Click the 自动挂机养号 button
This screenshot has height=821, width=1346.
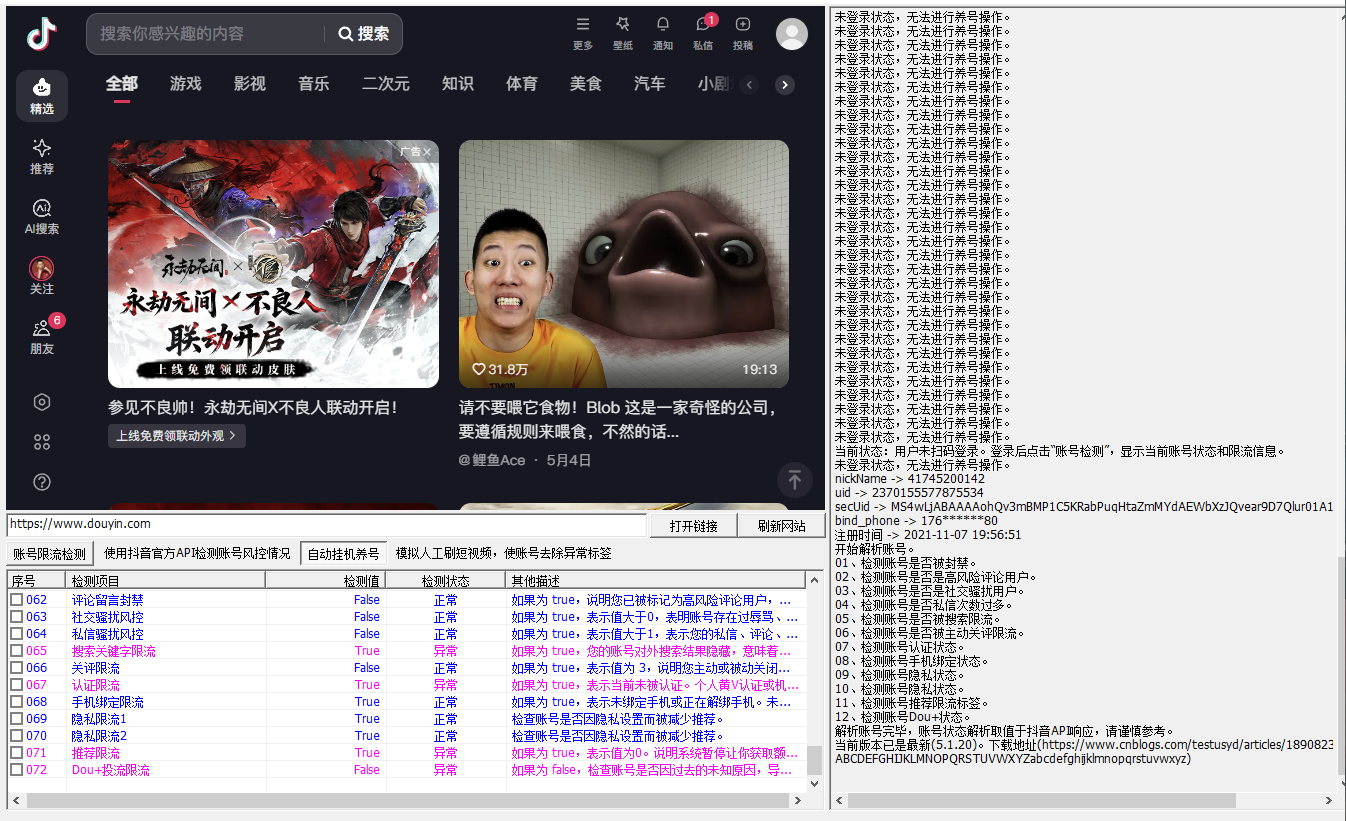[343, 554]
